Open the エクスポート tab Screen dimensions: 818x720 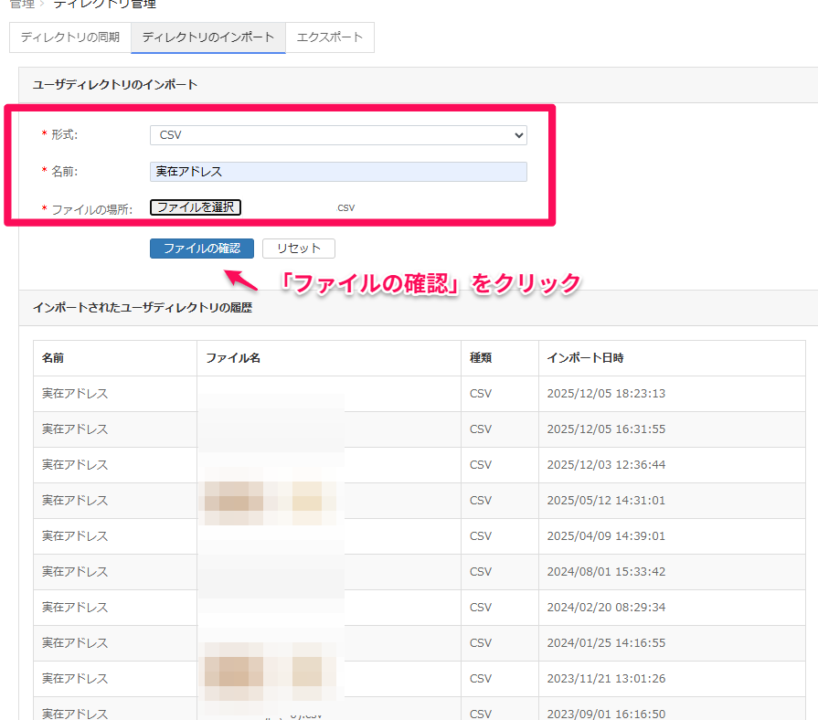click(x=329, y=37)
